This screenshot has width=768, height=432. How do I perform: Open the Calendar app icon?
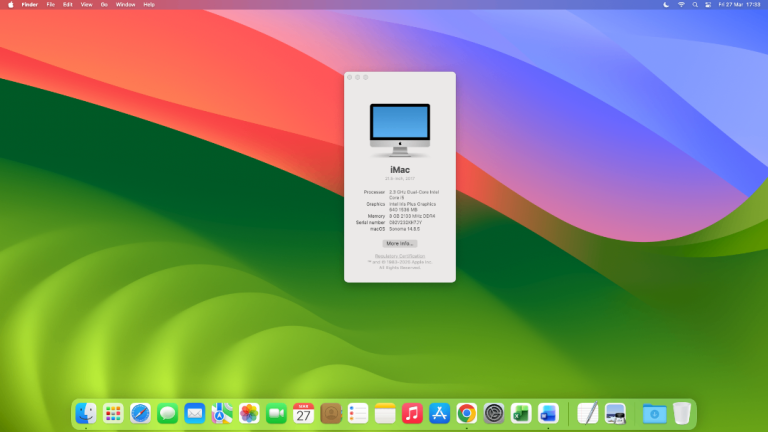[303, 413]
